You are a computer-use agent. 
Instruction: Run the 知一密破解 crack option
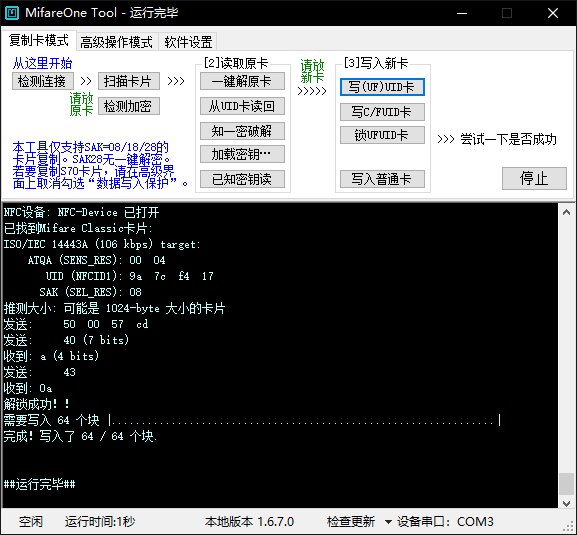(242, 131)
